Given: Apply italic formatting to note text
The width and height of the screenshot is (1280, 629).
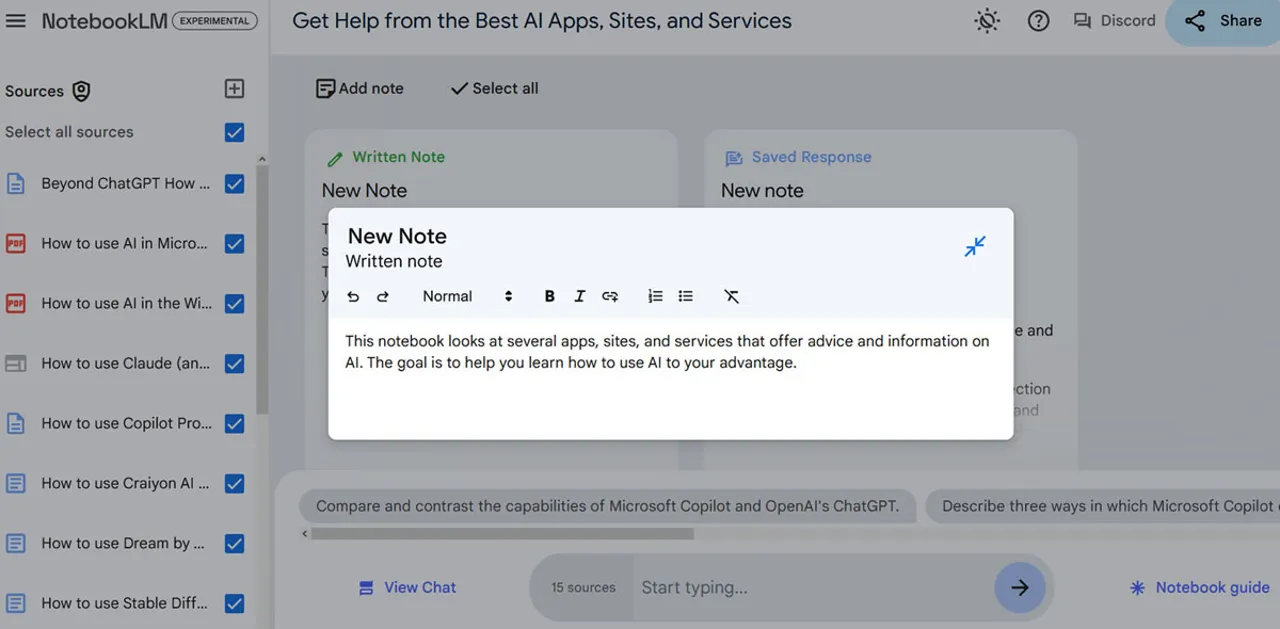Looking at the screenshot, I should point(579,296).
